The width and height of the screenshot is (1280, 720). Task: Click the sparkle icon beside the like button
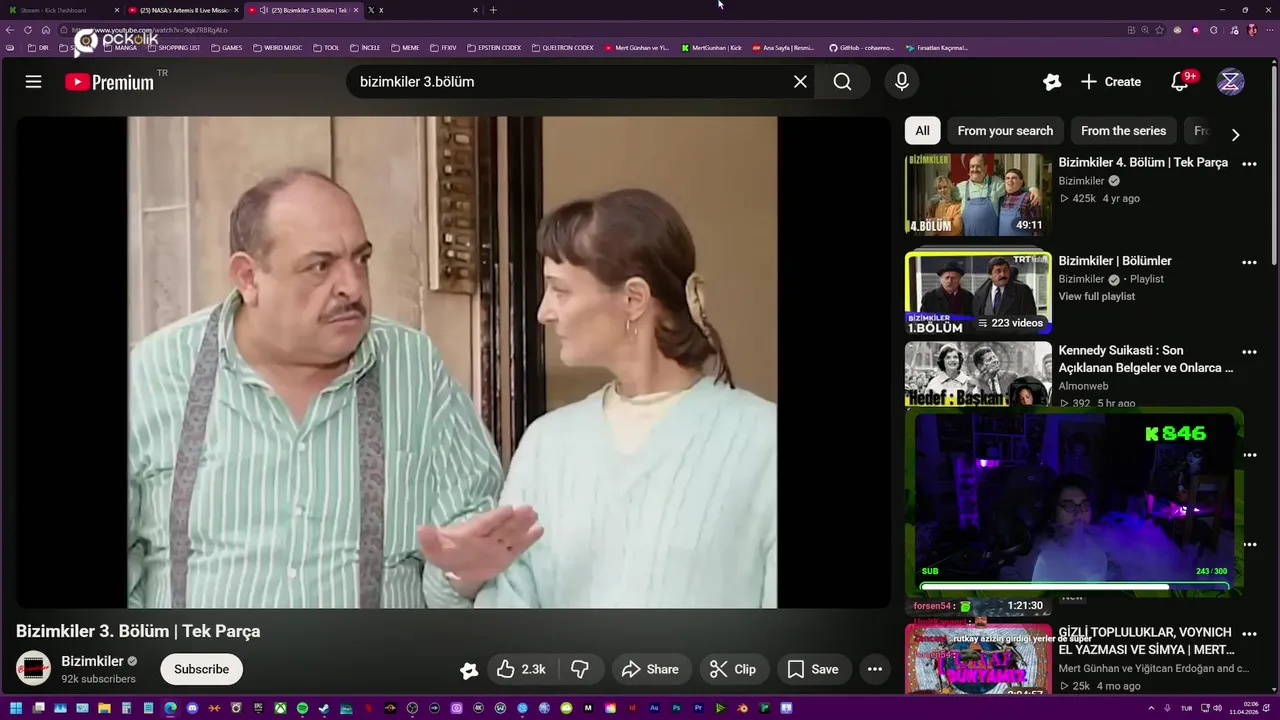[468, 670]
